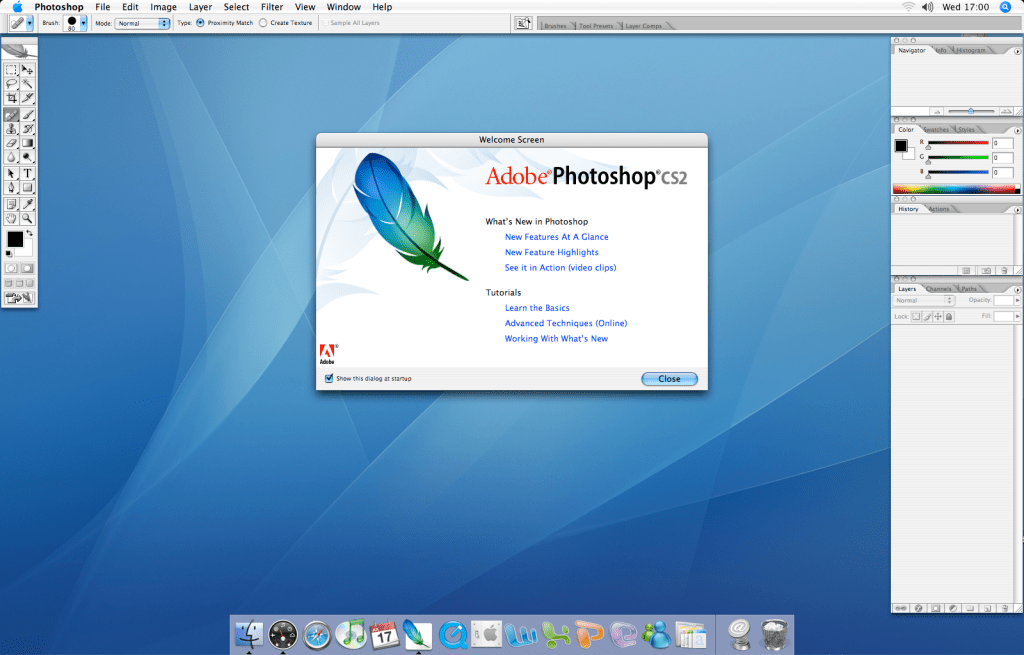Viewport: 1024px width, 655px height.
Task: Switch to the Swatches tab
Action: 936,130
